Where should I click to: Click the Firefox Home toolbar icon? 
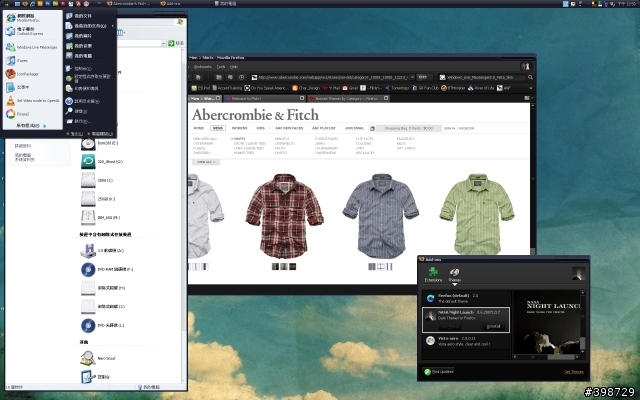coord(198,77)
